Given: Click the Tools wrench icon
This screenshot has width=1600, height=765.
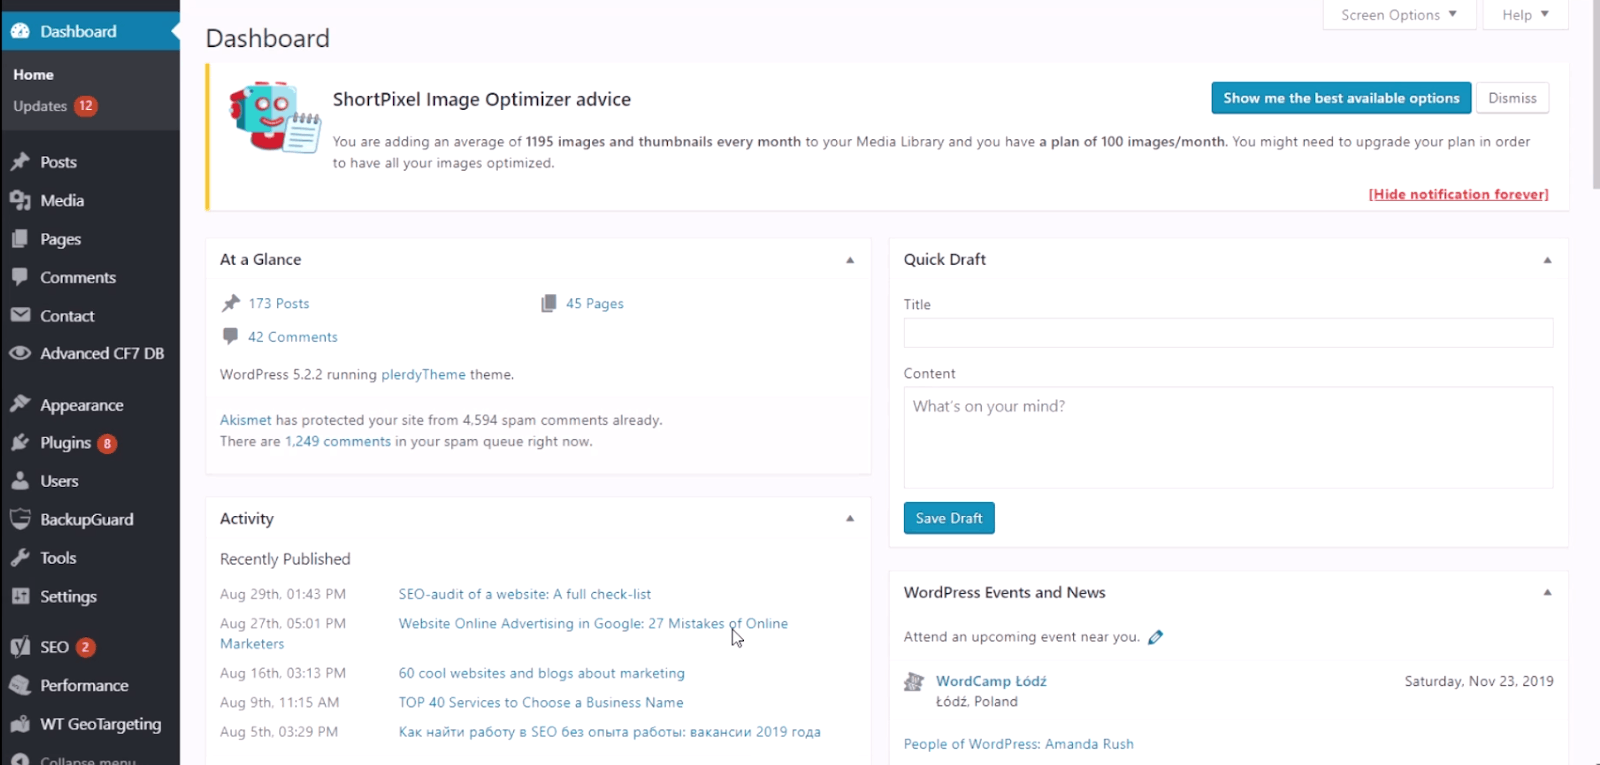Looking at the screenshot, I should pos(20,558).
